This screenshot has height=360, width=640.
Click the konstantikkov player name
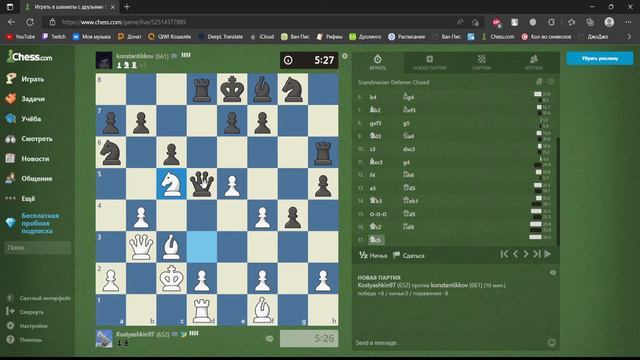pos(135,56)
